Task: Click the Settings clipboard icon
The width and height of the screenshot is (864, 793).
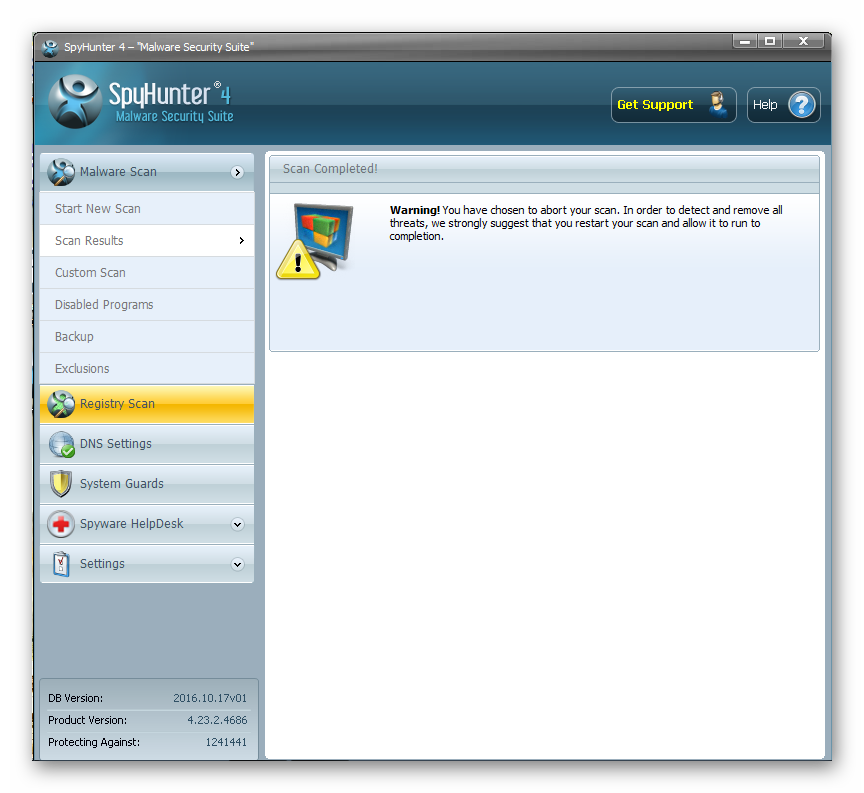Action: (x=61, y=564)
